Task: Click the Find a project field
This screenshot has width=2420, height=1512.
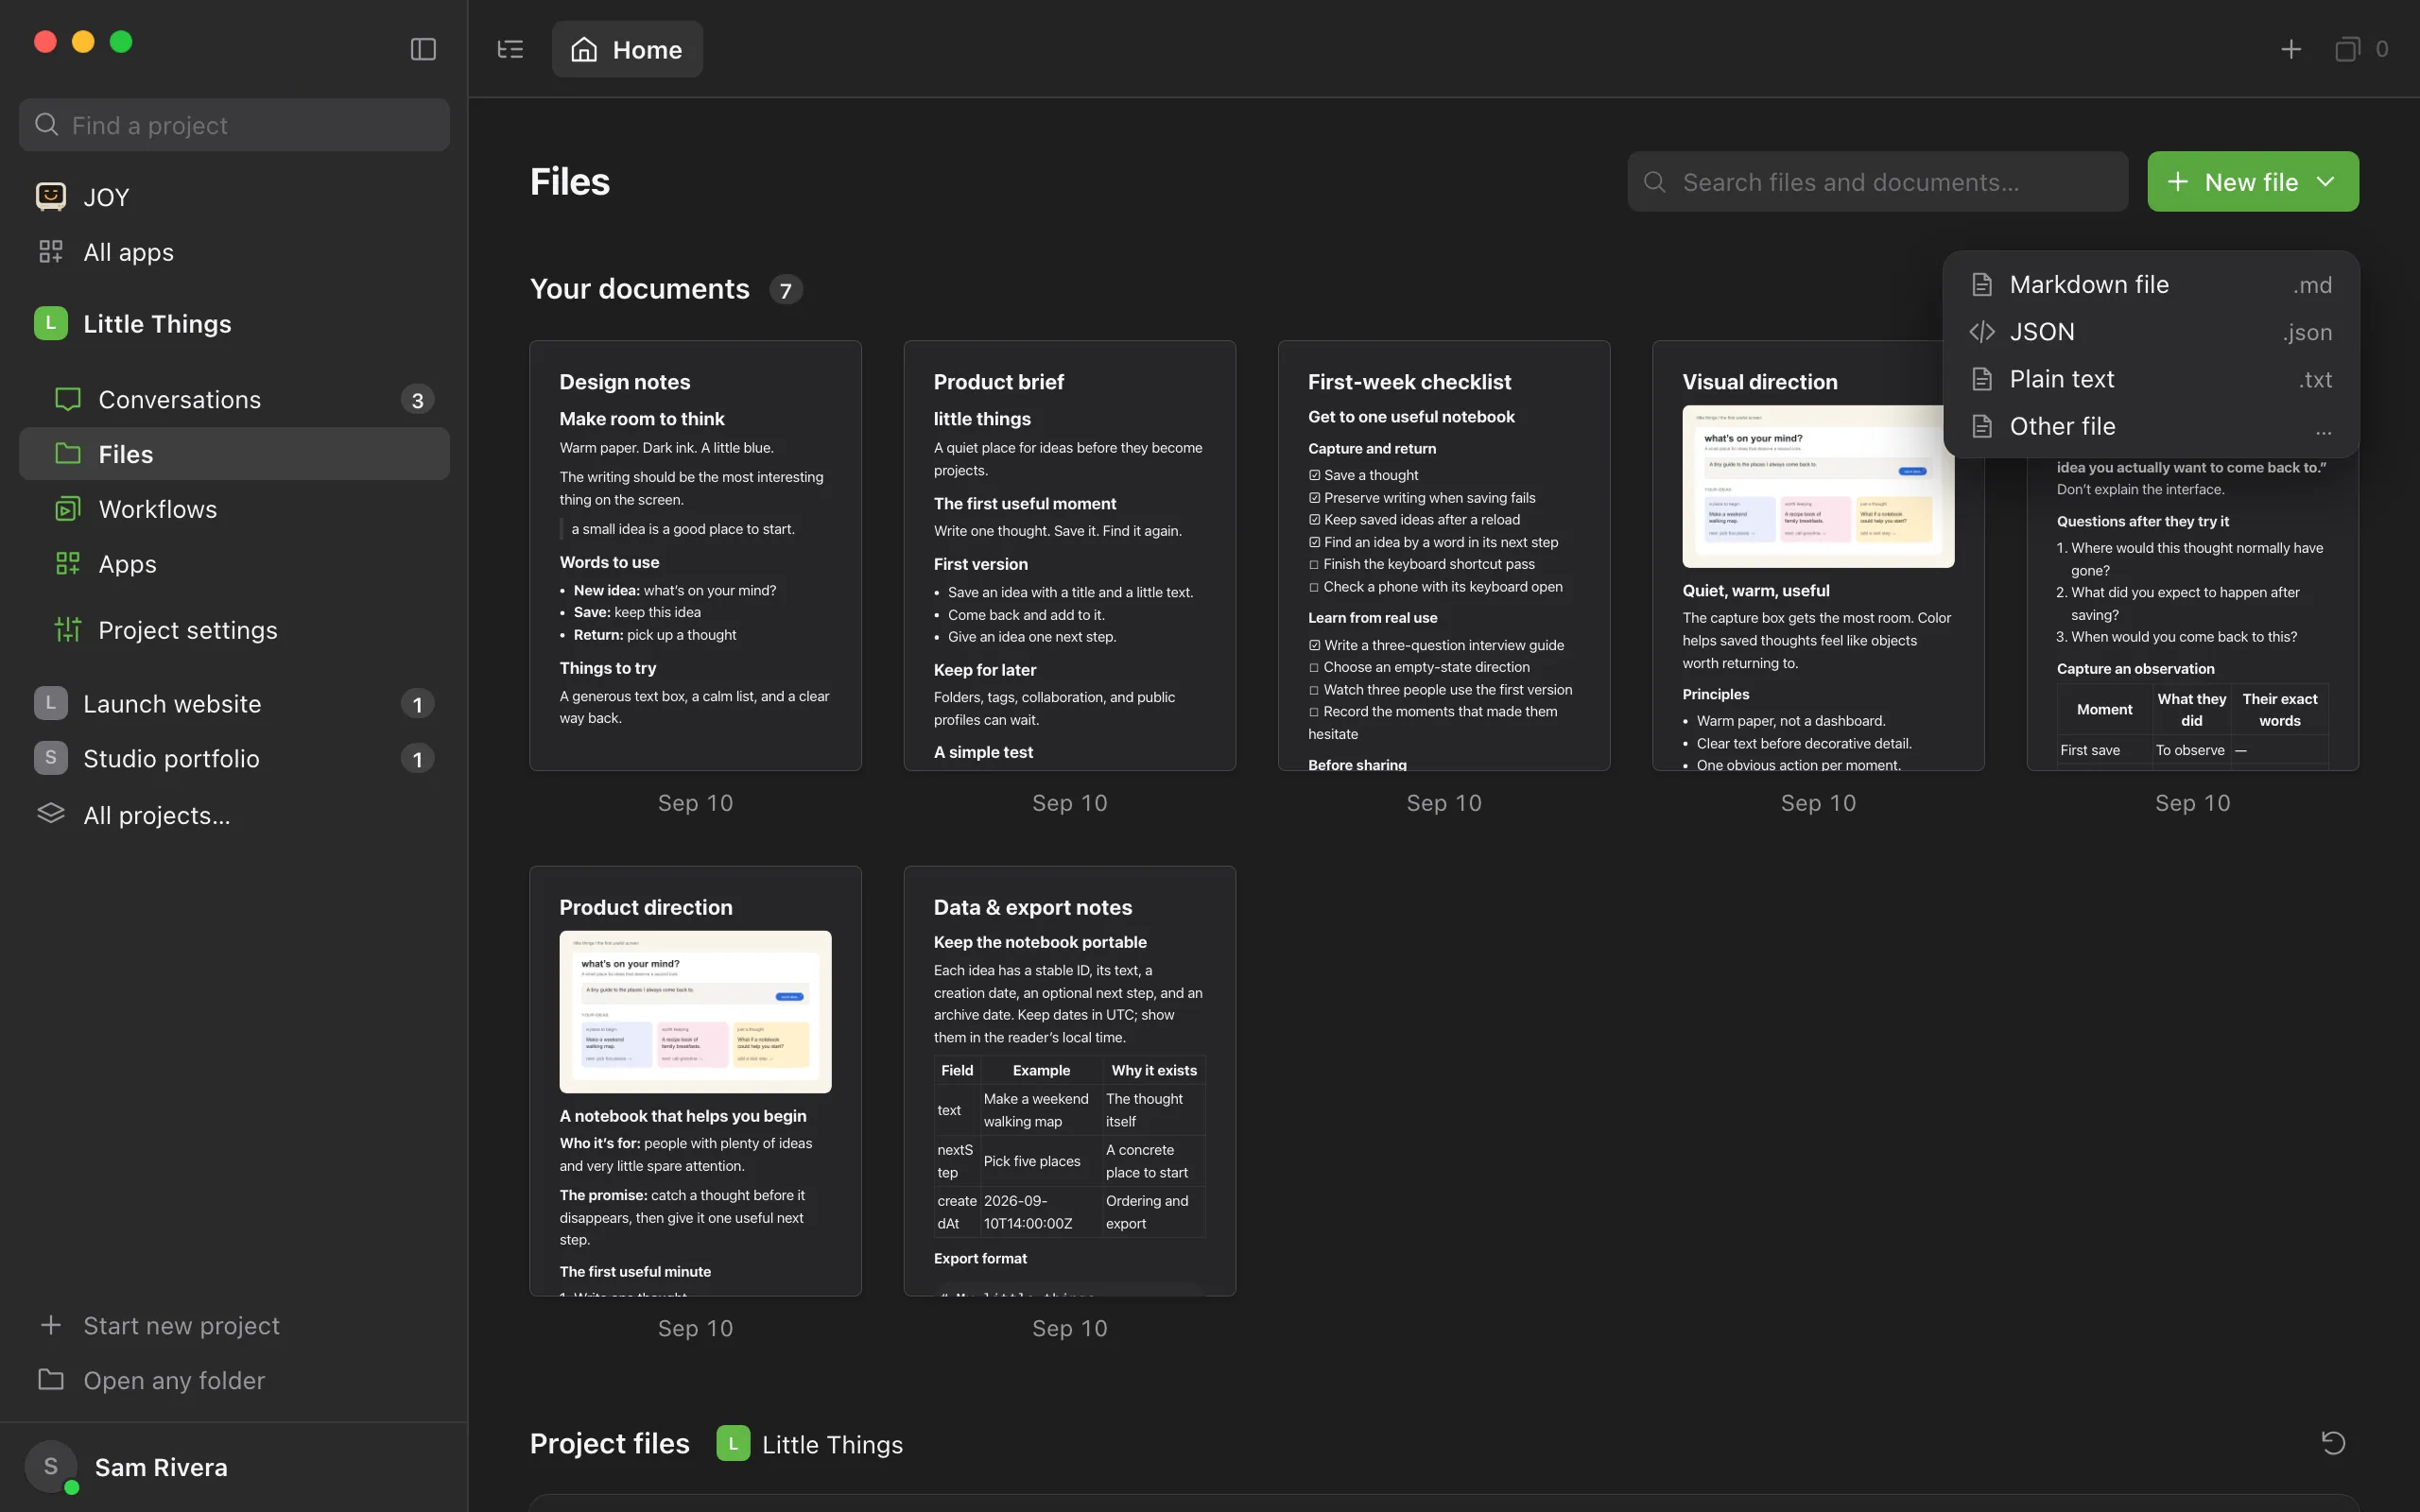Action: (234, 125)
